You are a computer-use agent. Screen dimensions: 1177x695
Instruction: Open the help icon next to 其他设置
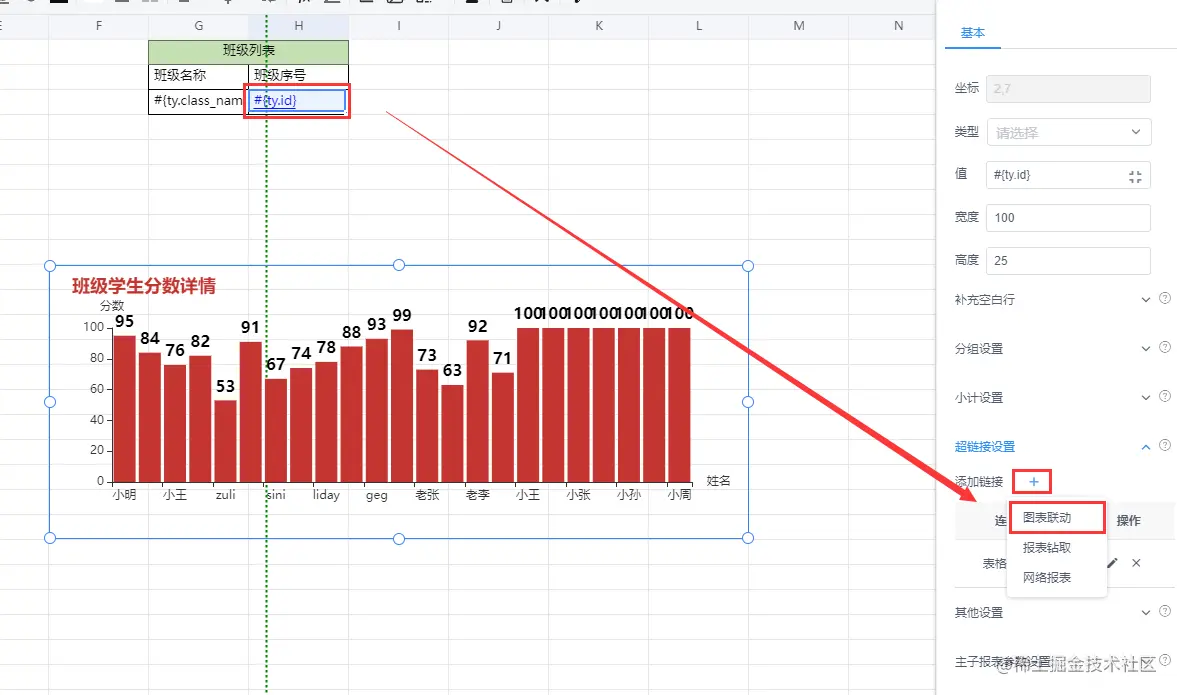(1165, 611)
